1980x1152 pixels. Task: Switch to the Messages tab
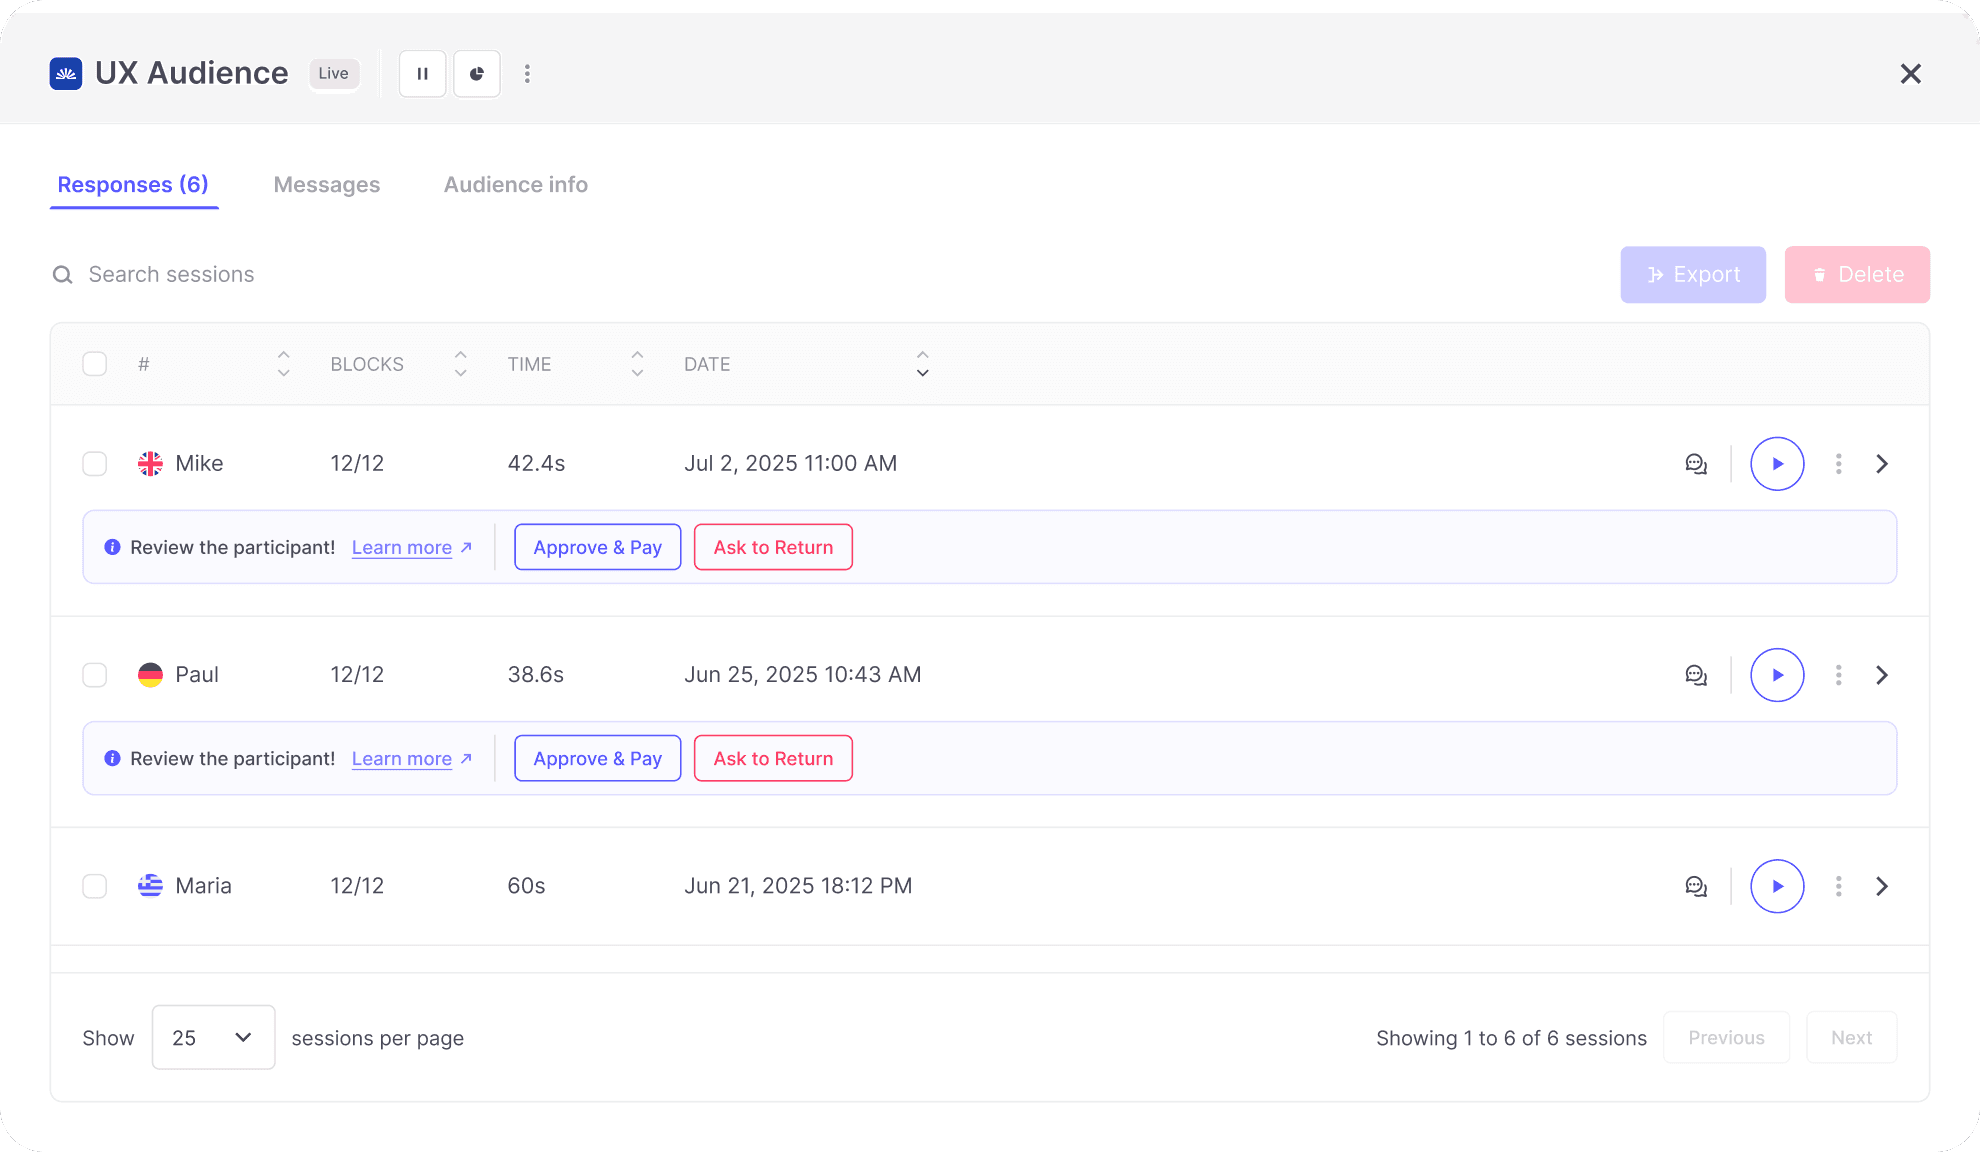coord(326,185)
